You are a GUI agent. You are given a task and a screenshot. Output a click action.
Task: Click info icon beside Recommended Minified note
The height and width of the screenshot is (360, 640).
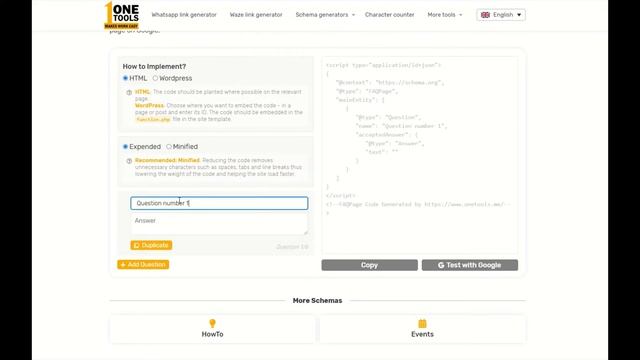(x=129, y=161)
